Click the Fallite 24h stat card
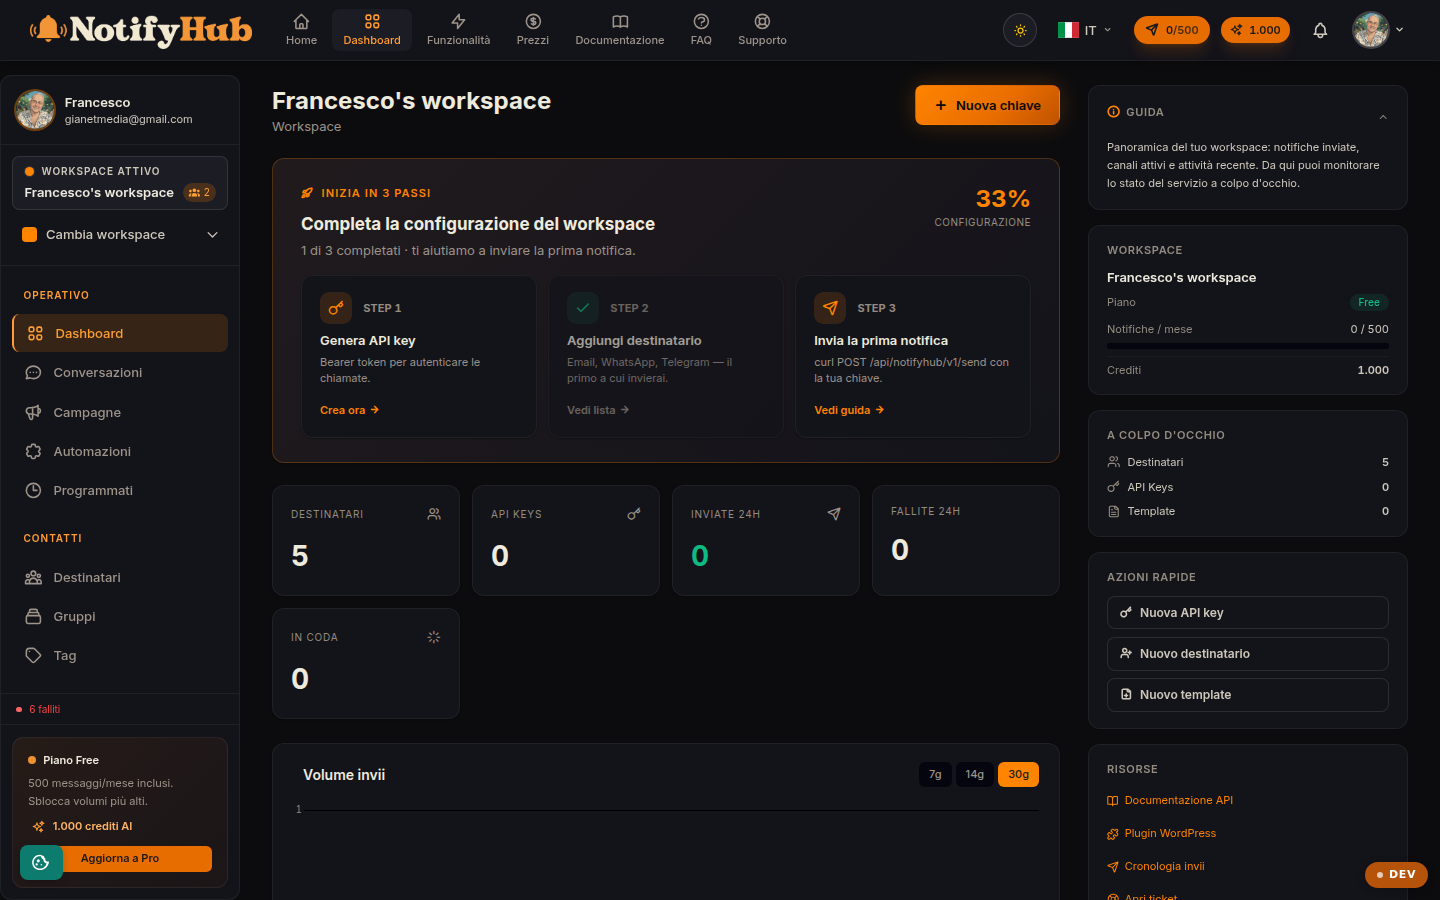This screenshot has height=900, width=1440. (966, 540)
